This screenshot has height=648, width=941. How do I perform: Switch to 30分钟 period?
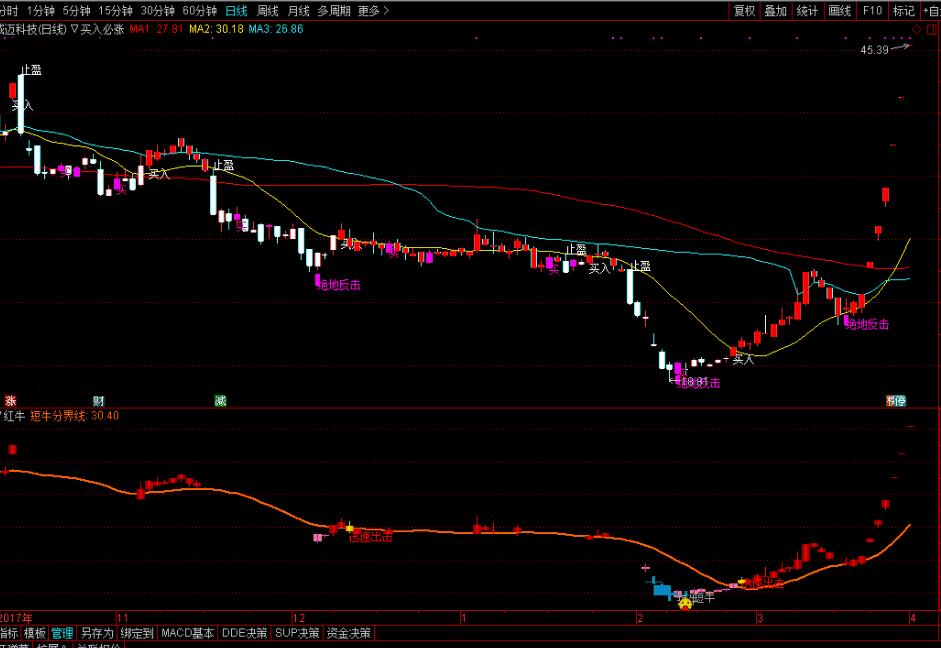[157, 10]
